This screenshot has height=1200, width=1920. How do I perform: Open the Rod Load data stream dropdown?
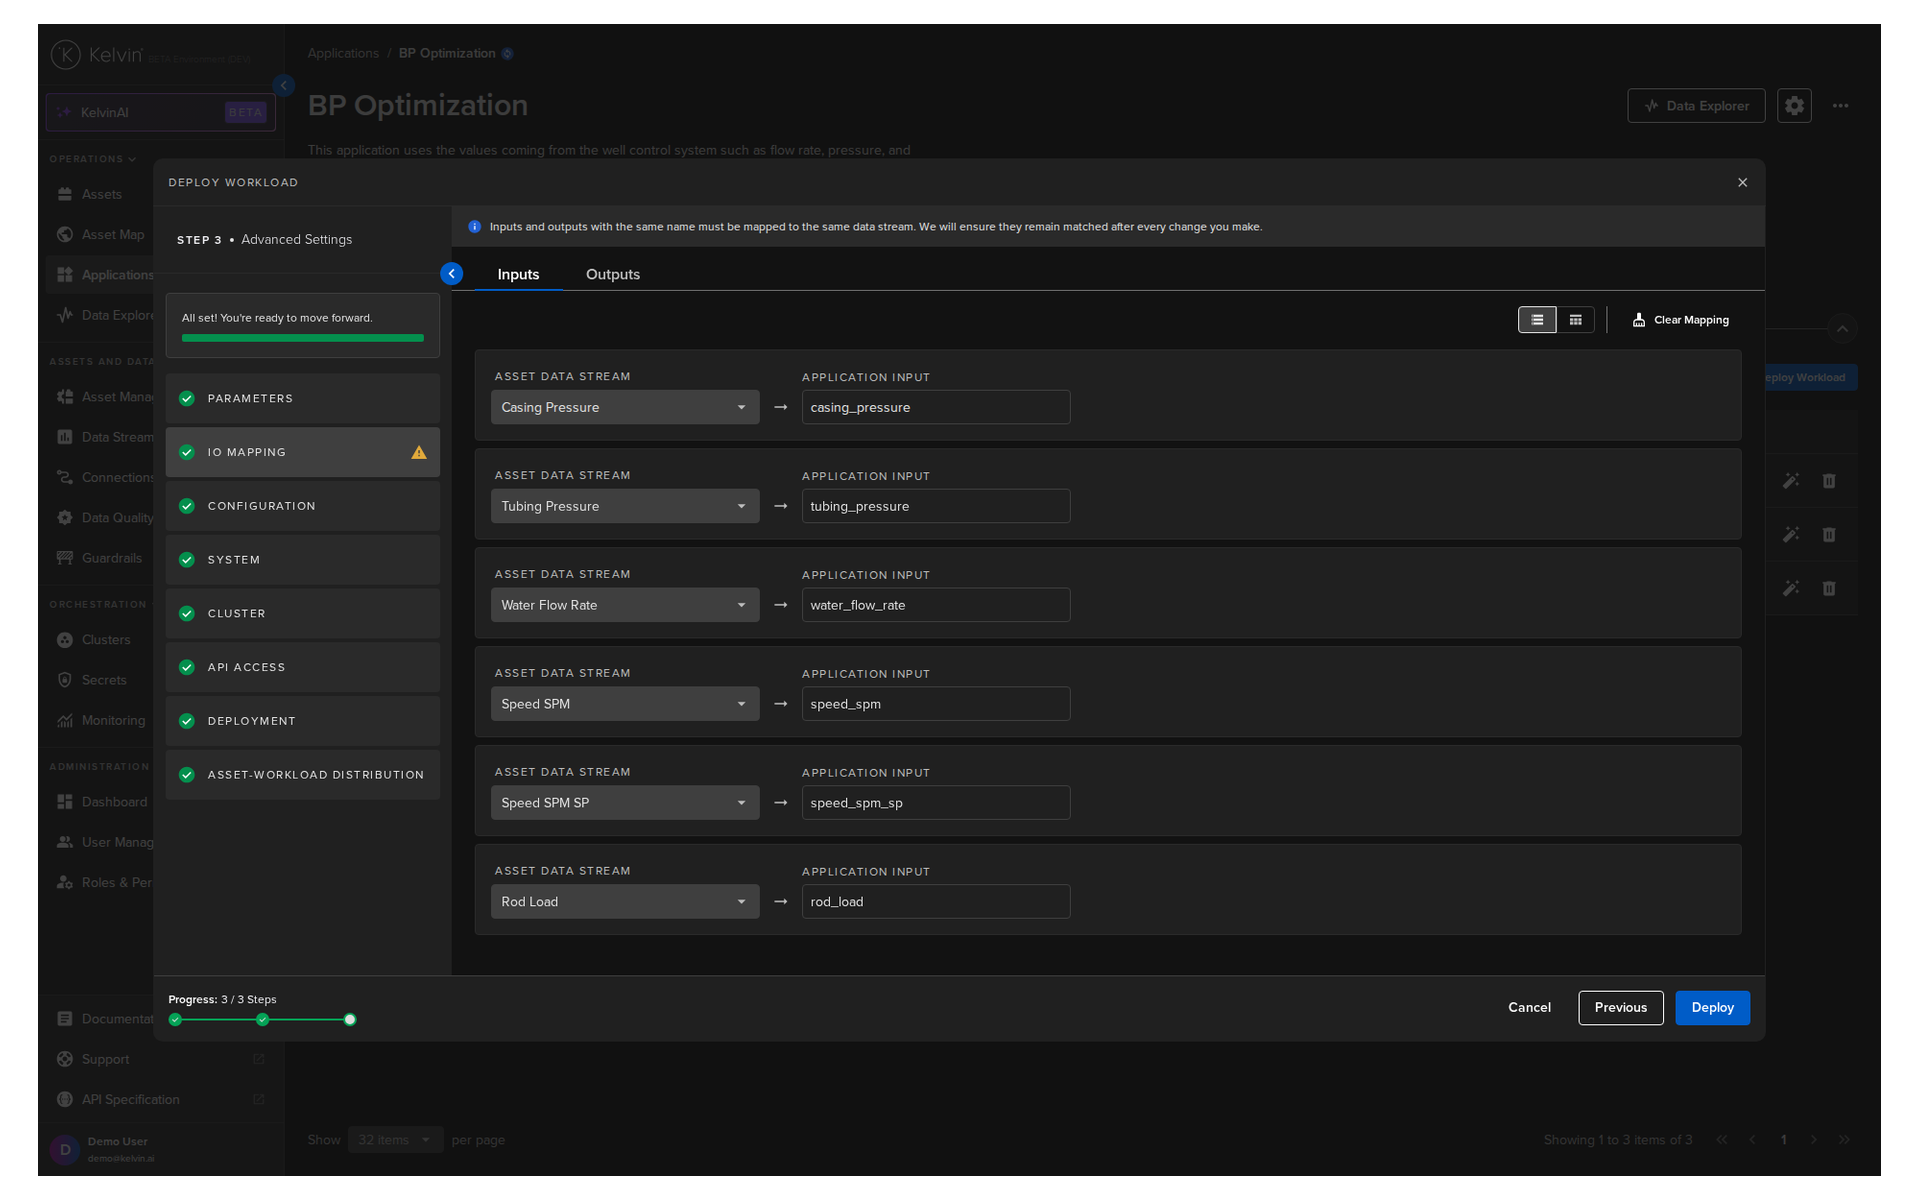pos(625,902)
